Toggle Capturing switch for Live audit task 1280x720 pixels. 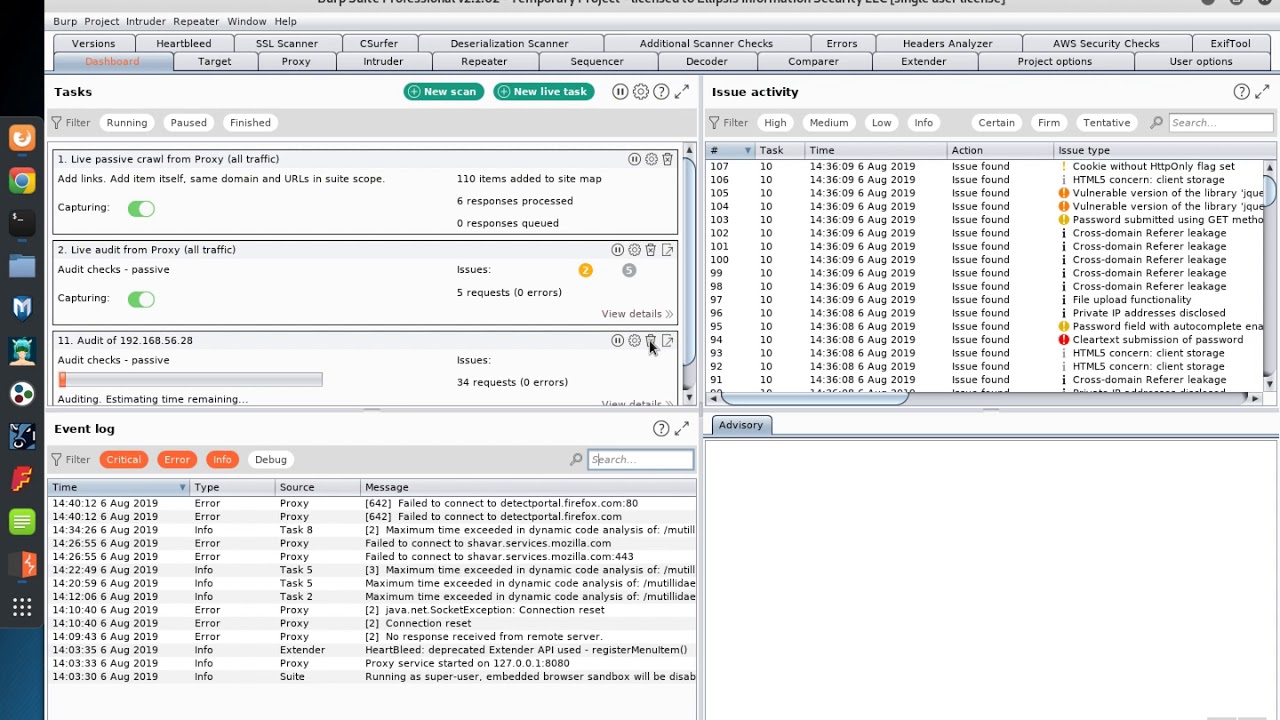[x=141, y=299]
